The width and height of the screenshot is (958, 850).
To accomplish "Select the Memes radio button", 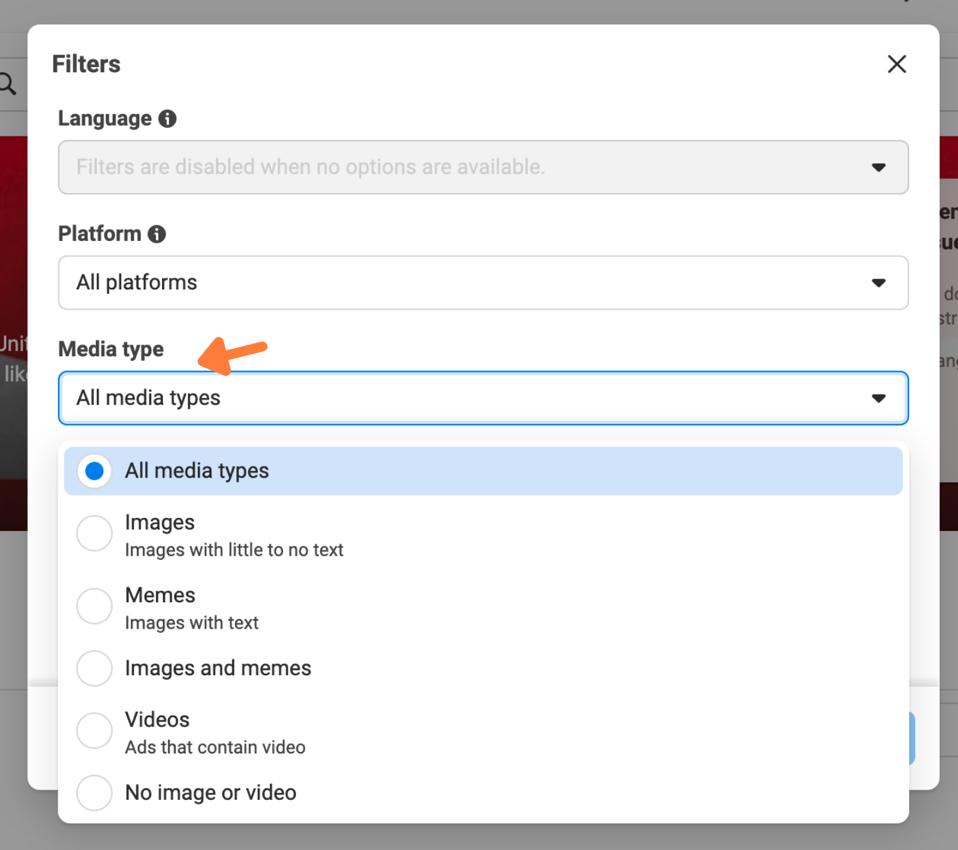I will tap(94, 605).
